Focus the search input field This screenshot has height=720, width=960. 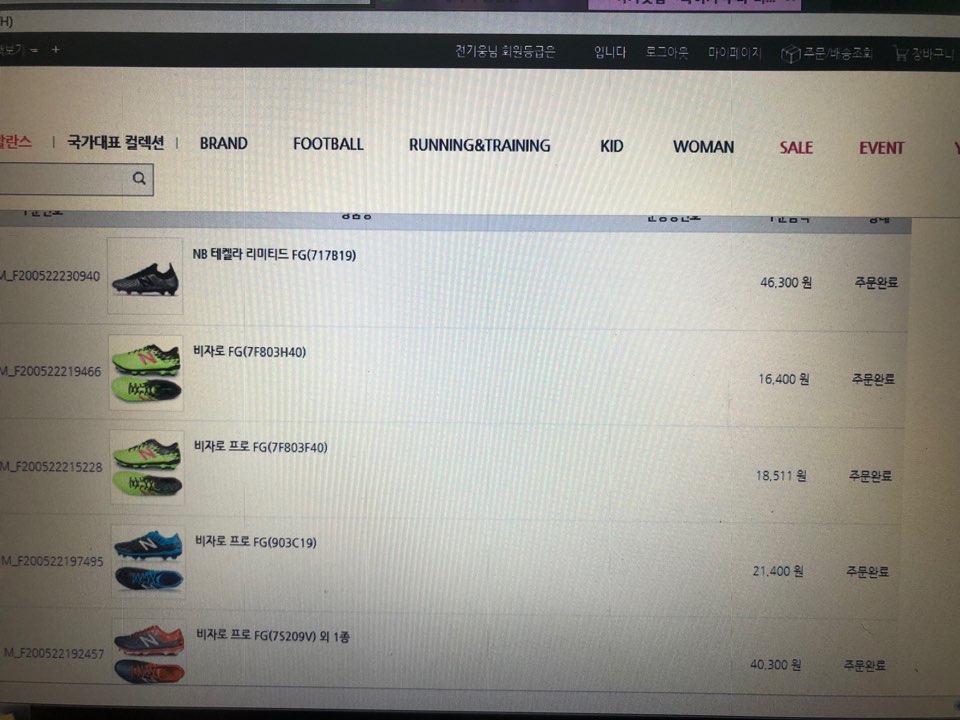pos(63,179)
